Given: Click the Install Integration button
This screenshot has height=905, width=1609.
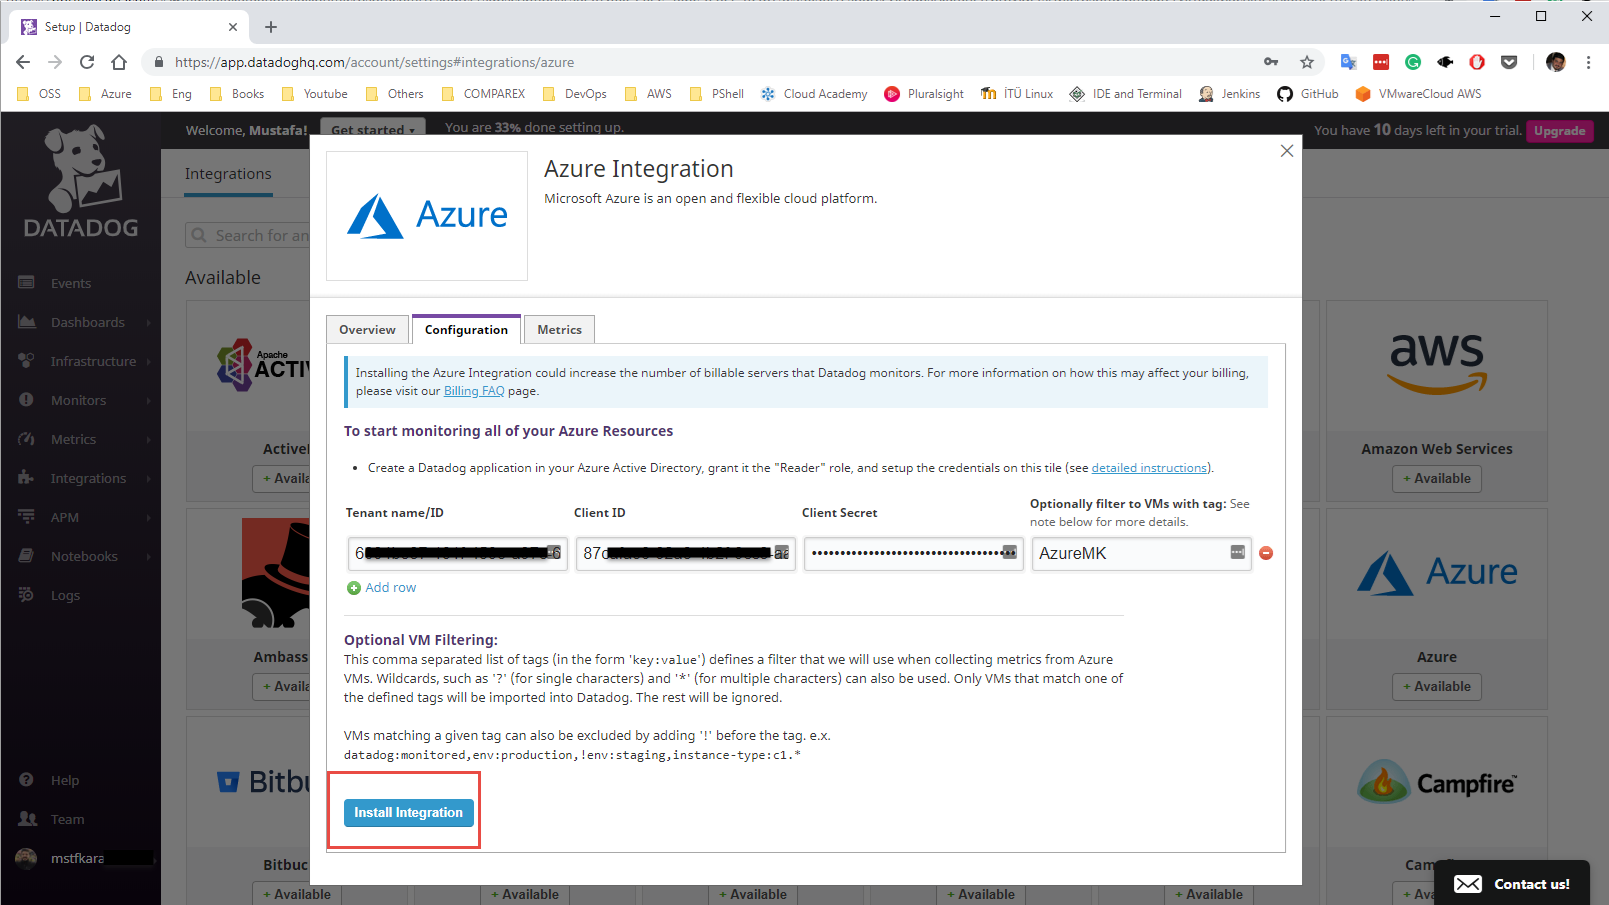Looking at the screenshot, I should (x=408, y=812).
